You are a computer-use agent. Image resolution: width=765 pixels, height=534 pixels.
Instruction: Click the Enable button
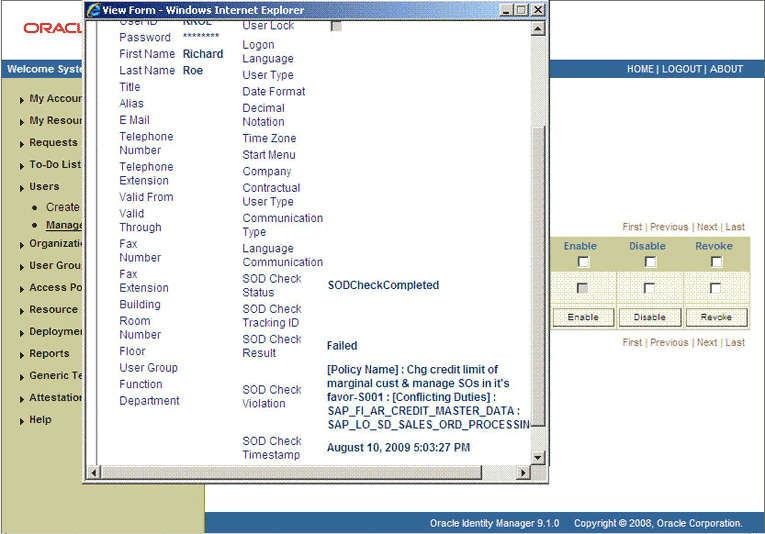pyautogui.click(x=583, y=317)
